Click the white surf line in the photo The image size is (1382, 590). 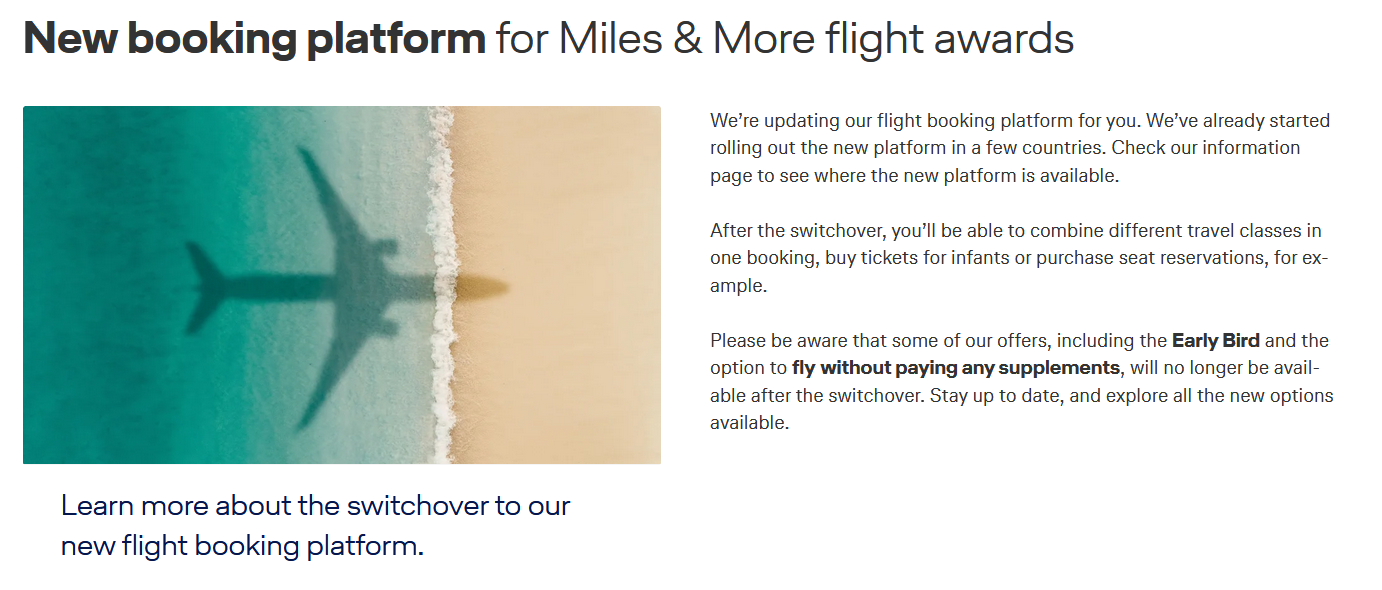coord(440,300)
